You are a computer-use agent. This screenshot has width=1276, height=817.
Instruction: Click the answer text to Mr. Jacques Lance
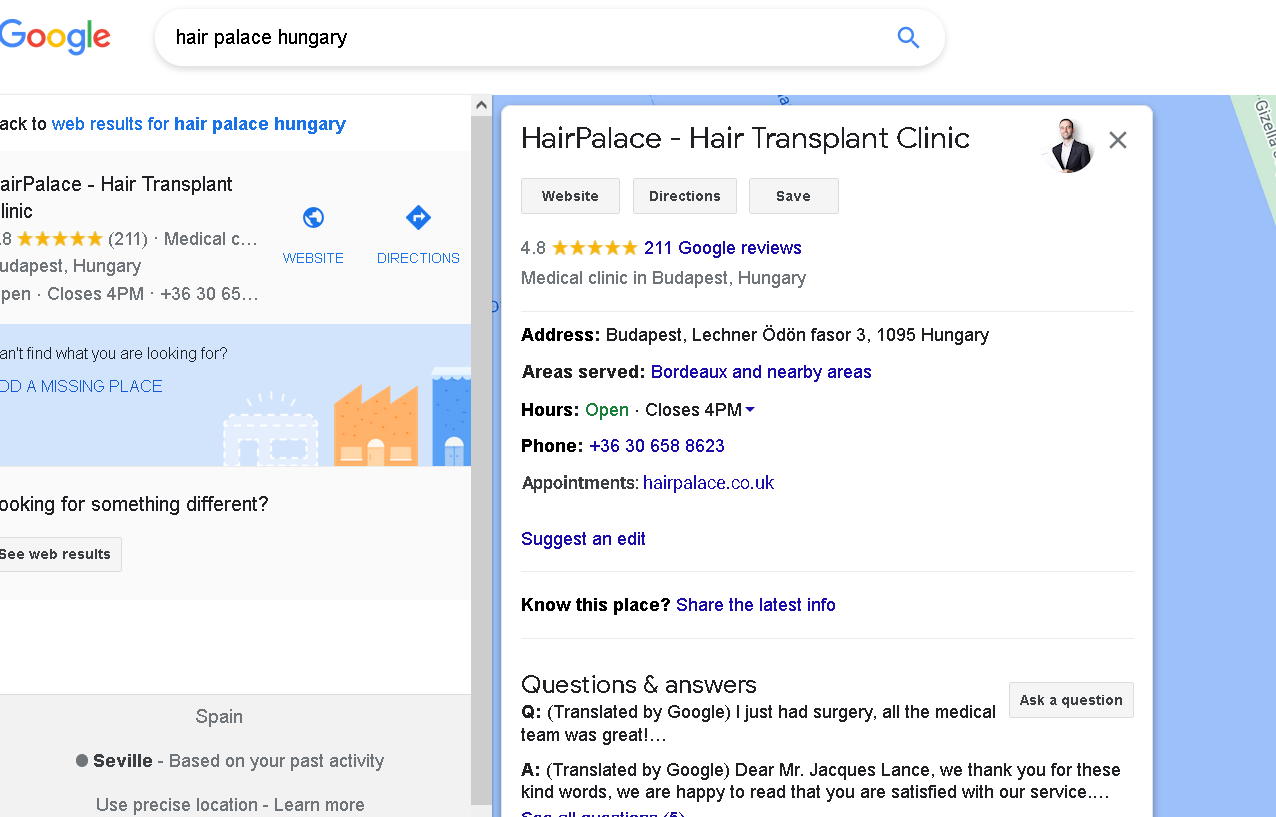[820, 781]
